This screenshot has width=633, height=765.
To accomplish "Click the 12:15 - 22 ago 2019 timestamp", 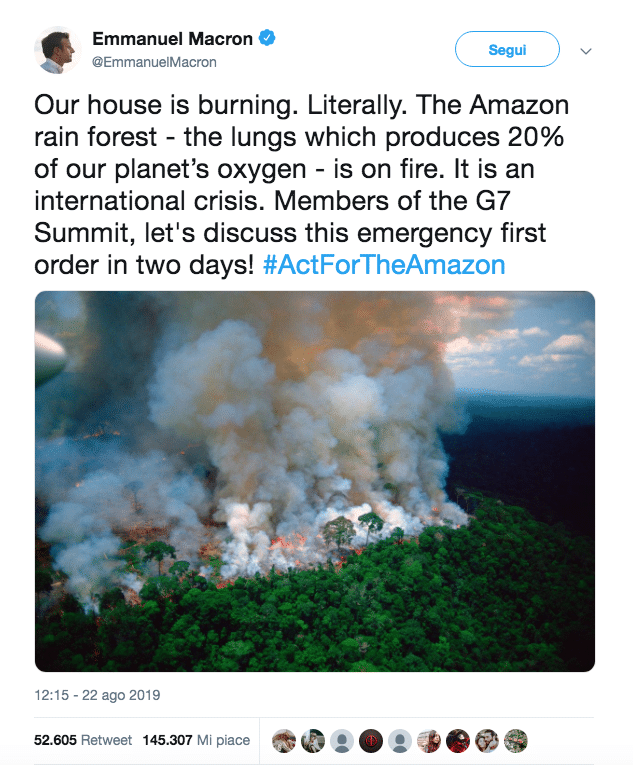I will pos(98,695).
